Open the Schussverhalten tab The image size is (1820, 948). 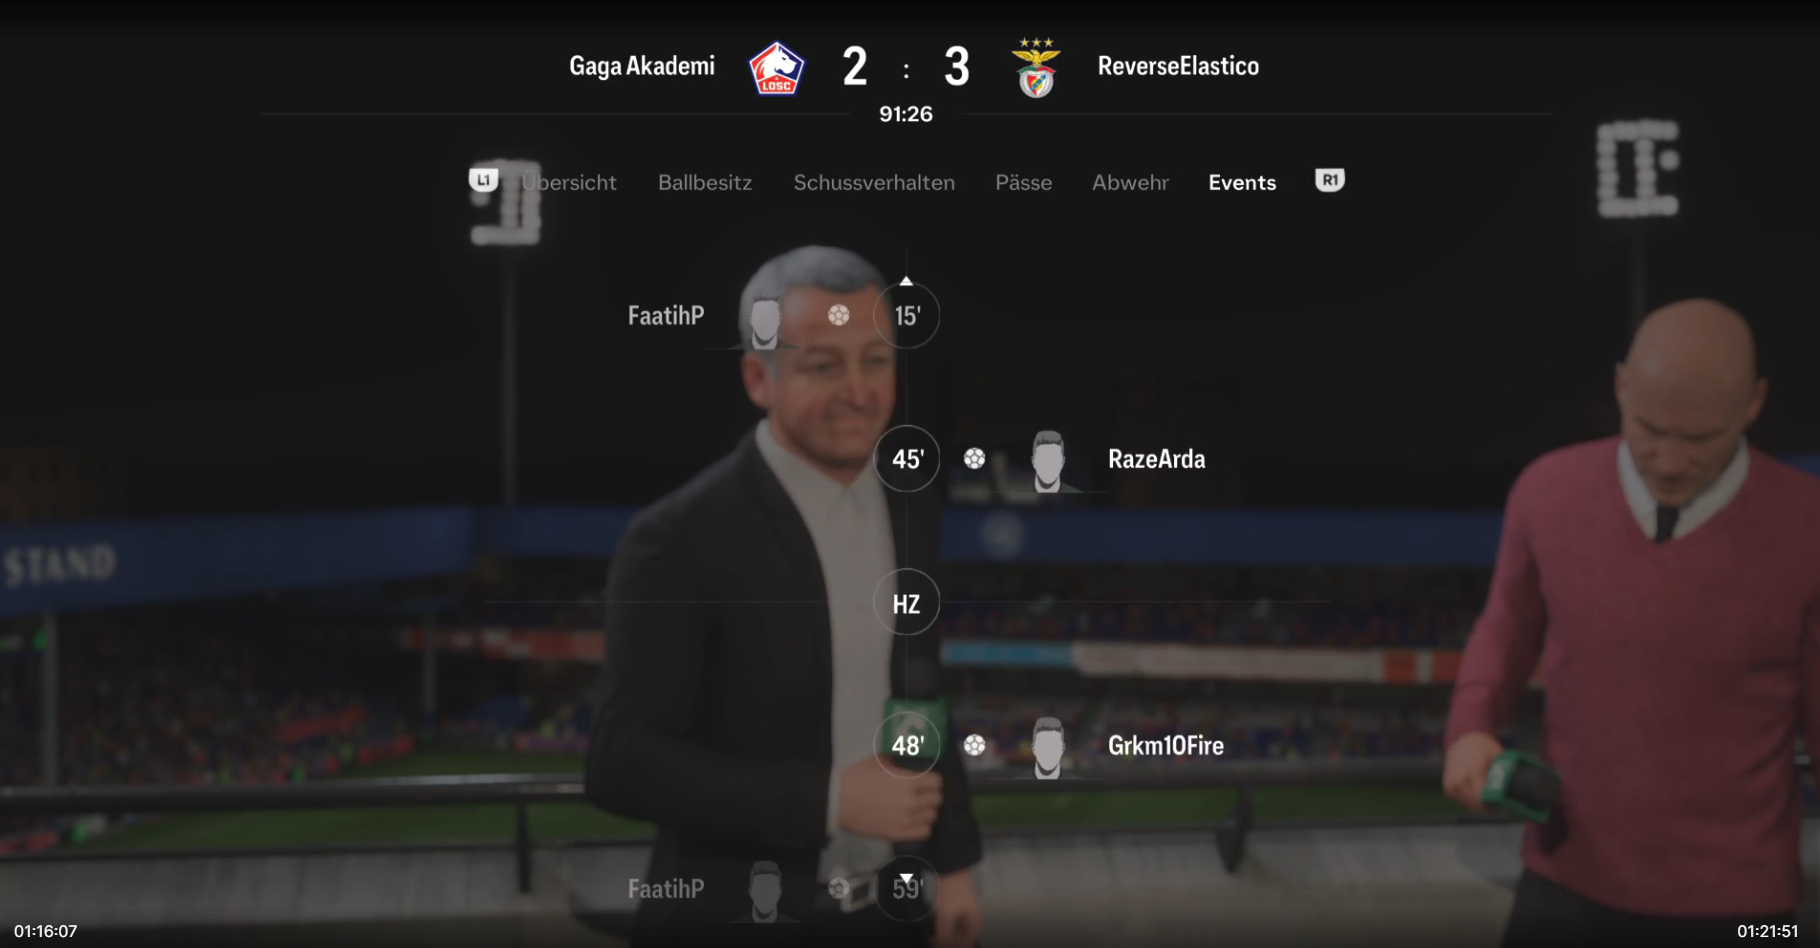point(874,182)
